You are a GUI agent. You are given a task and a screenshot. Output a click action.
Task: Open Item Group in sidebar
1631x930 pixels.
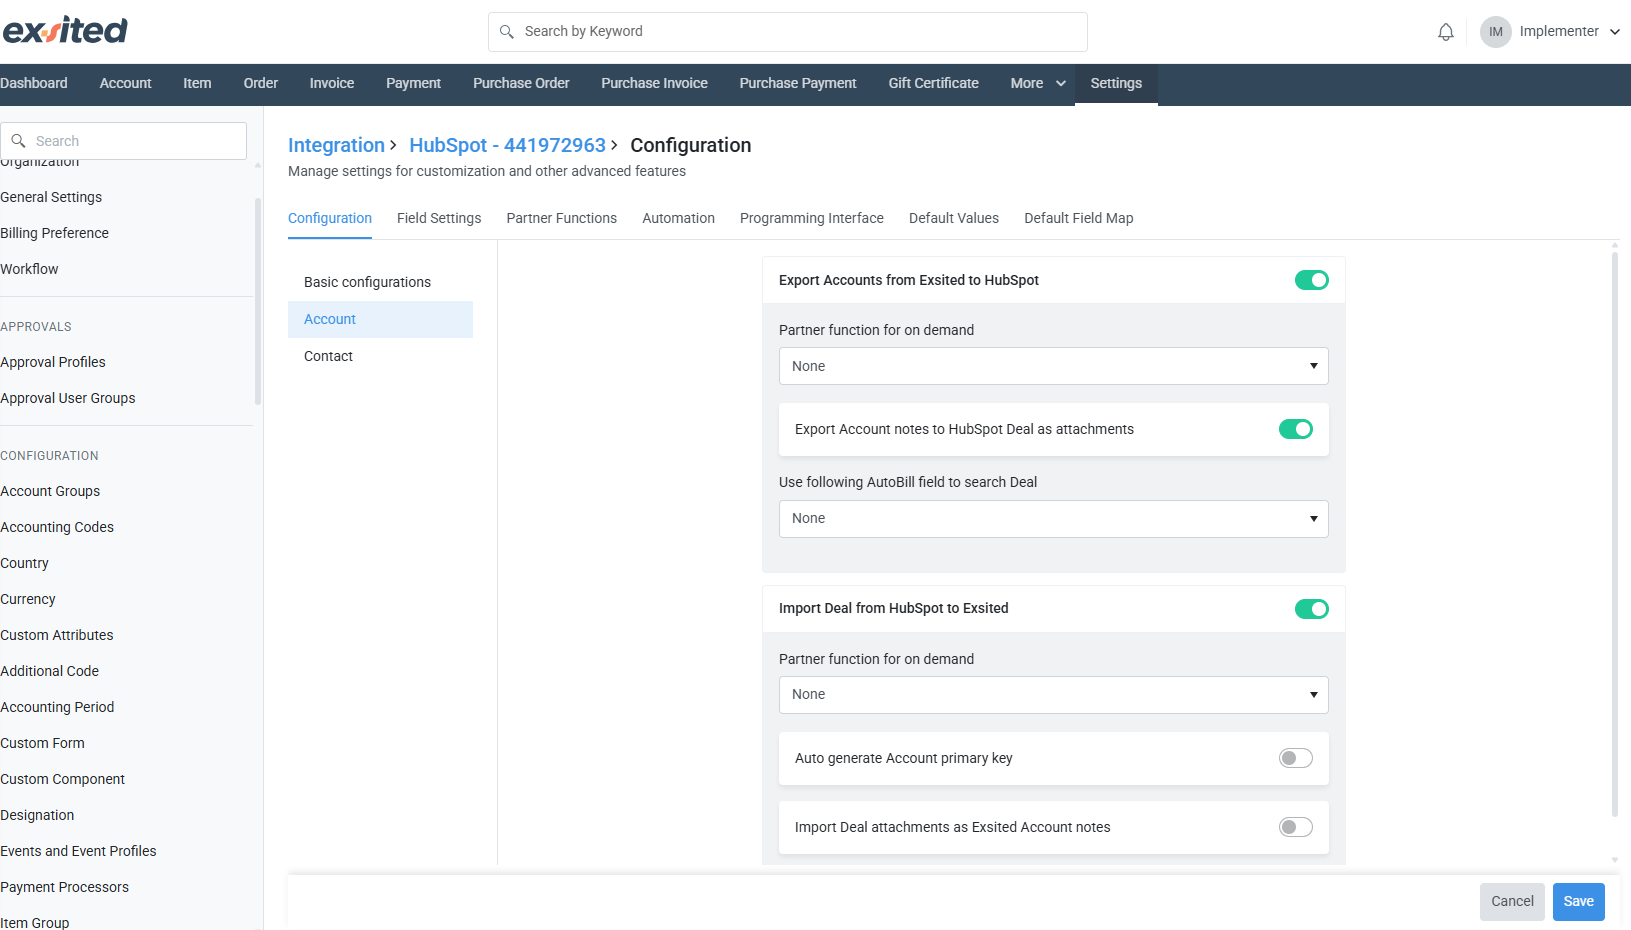coord(34,922)
